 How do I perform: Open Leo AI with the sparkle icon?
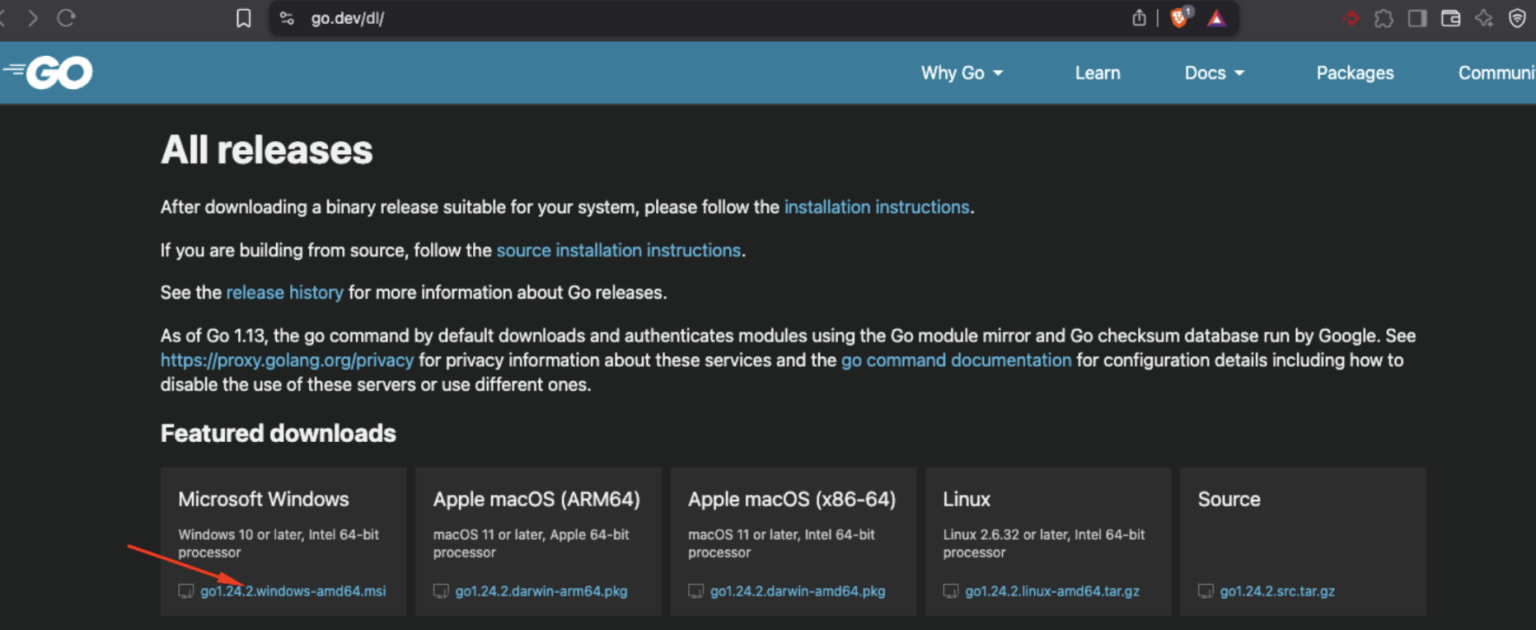[x=1483, y=17]
